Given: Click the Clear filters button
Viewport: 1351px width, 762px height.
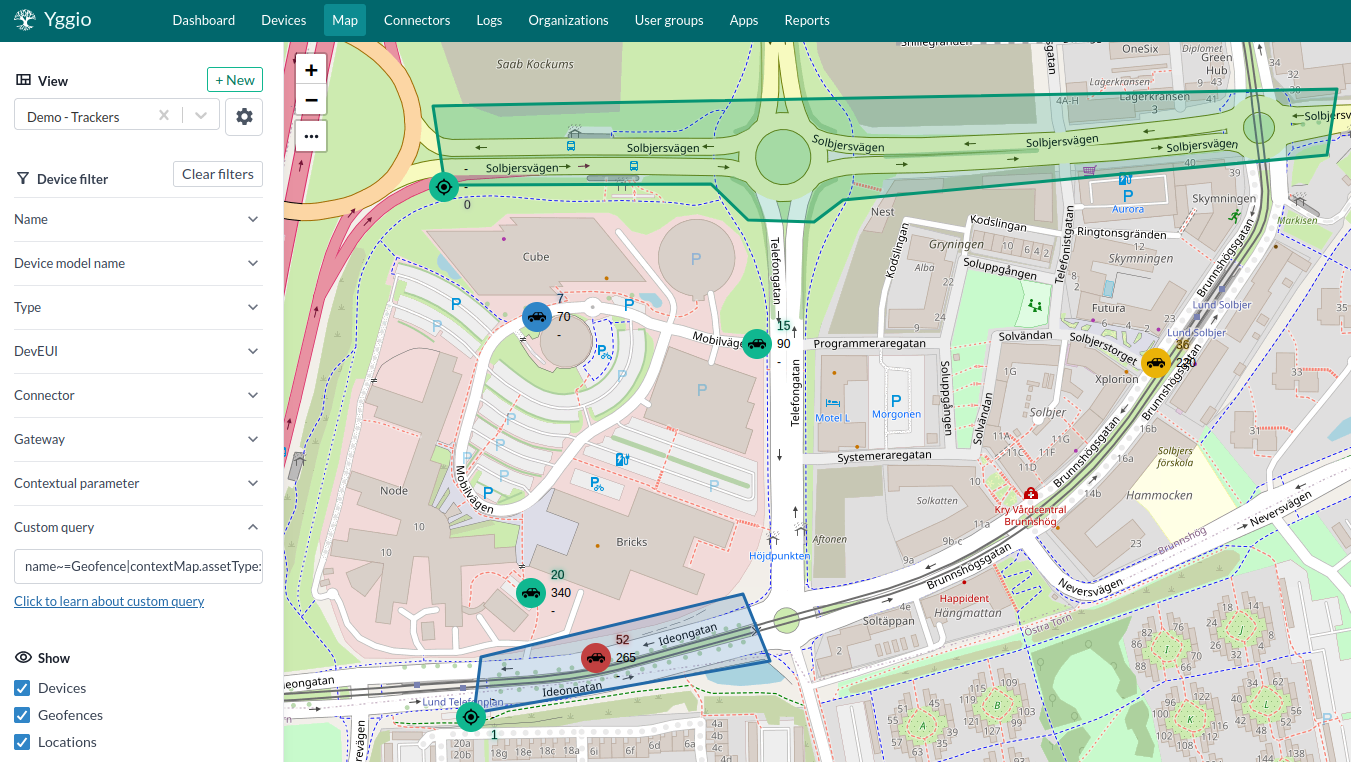Looking at the screenshot, I should coord(217,173).
